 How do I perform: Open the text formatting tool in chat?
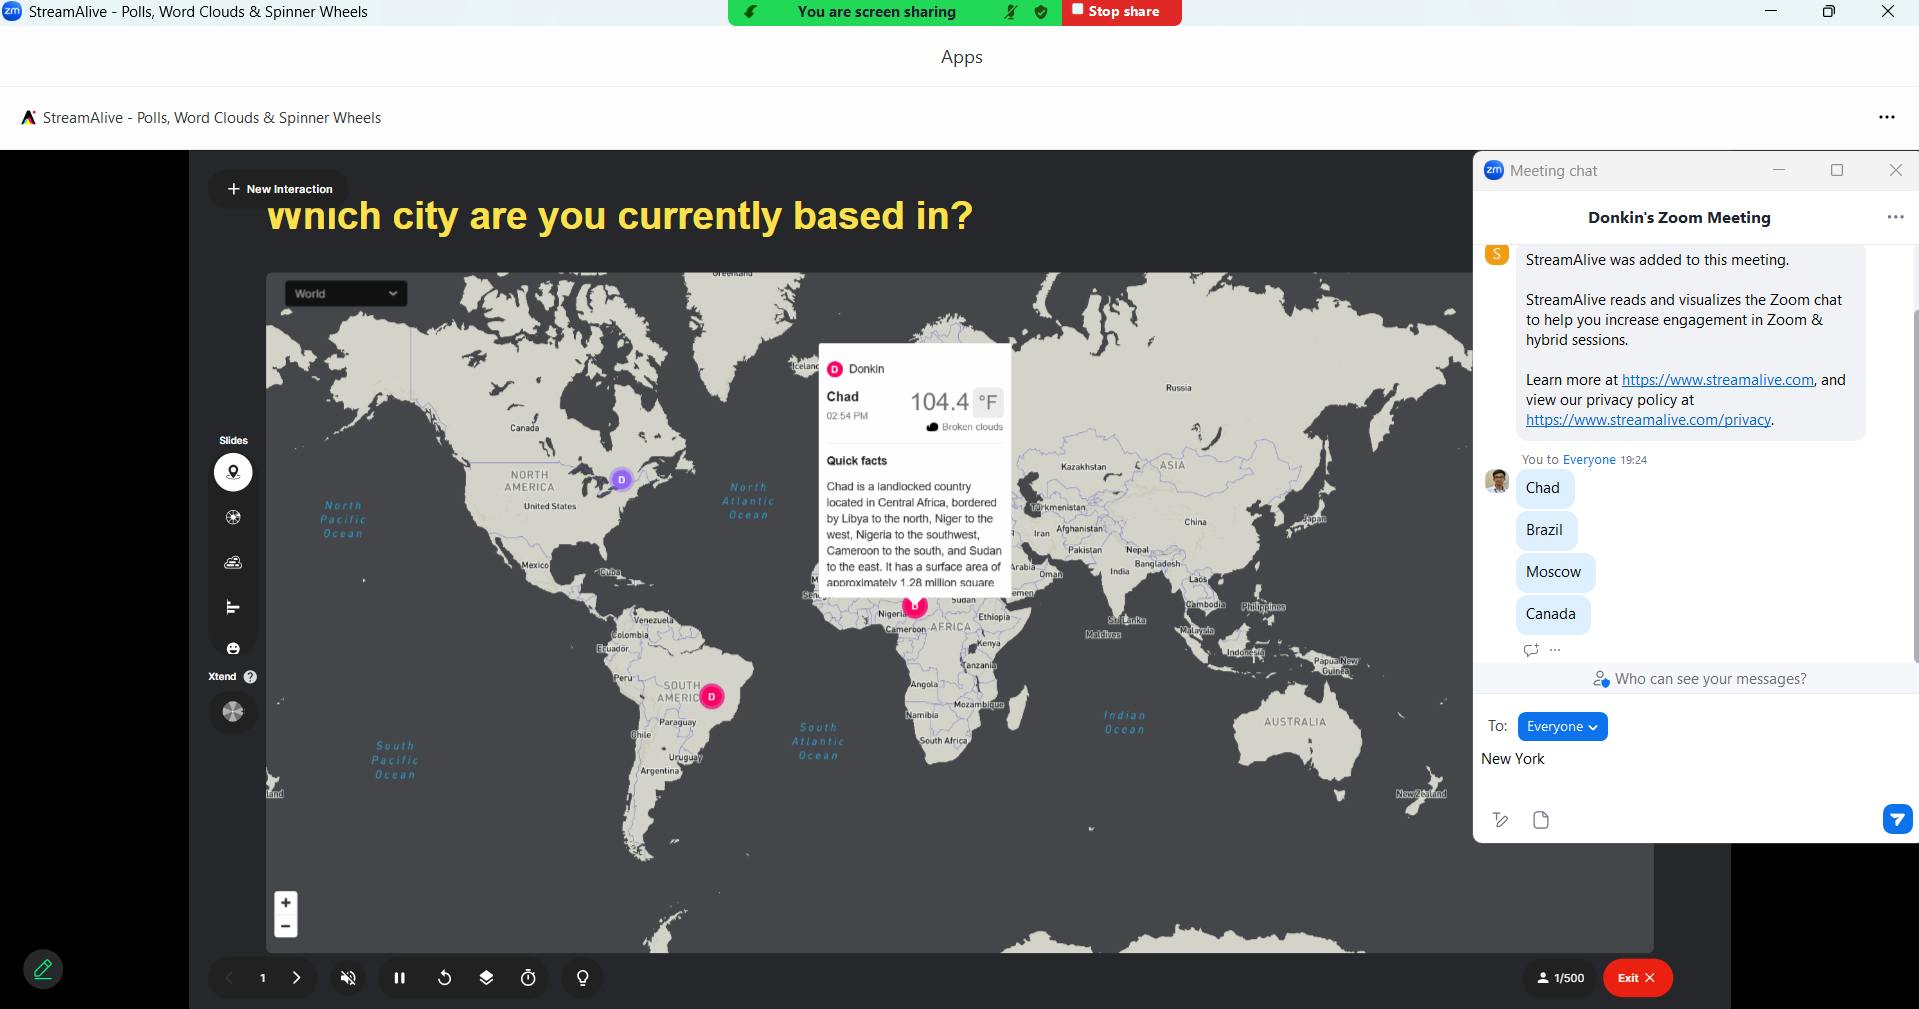pos(1500,820)
